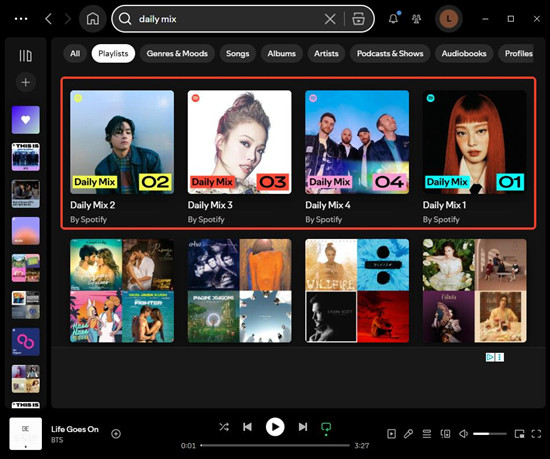Open the notifications bell
This screenshot has width=550, height=459.
click(394, 19)
